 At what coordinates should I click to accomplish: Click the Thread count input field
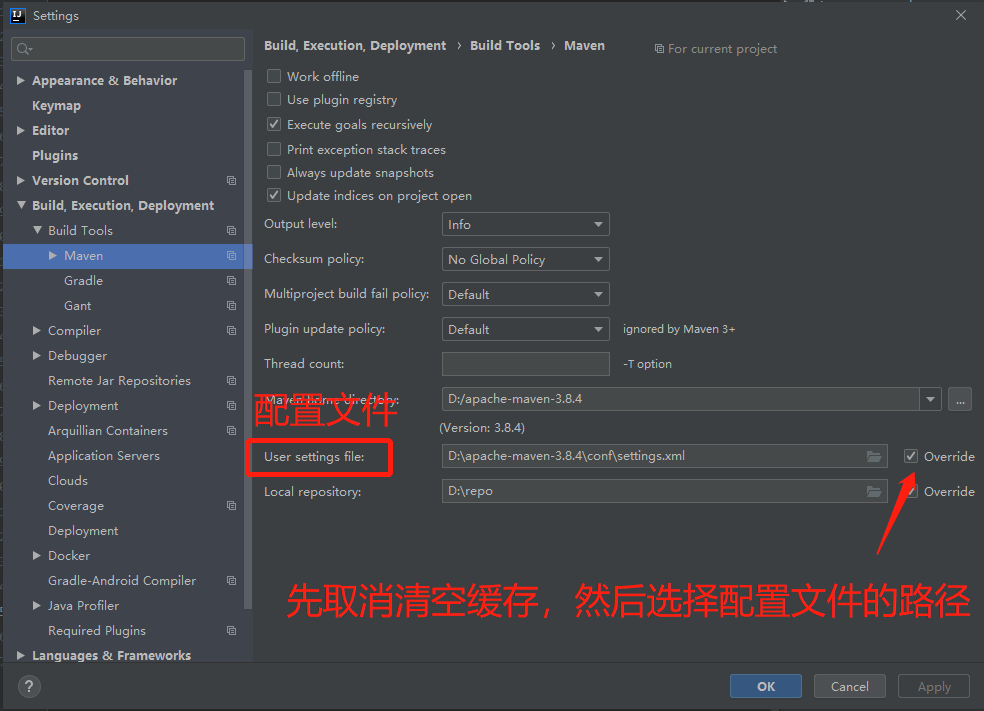[x=526, y=364]
